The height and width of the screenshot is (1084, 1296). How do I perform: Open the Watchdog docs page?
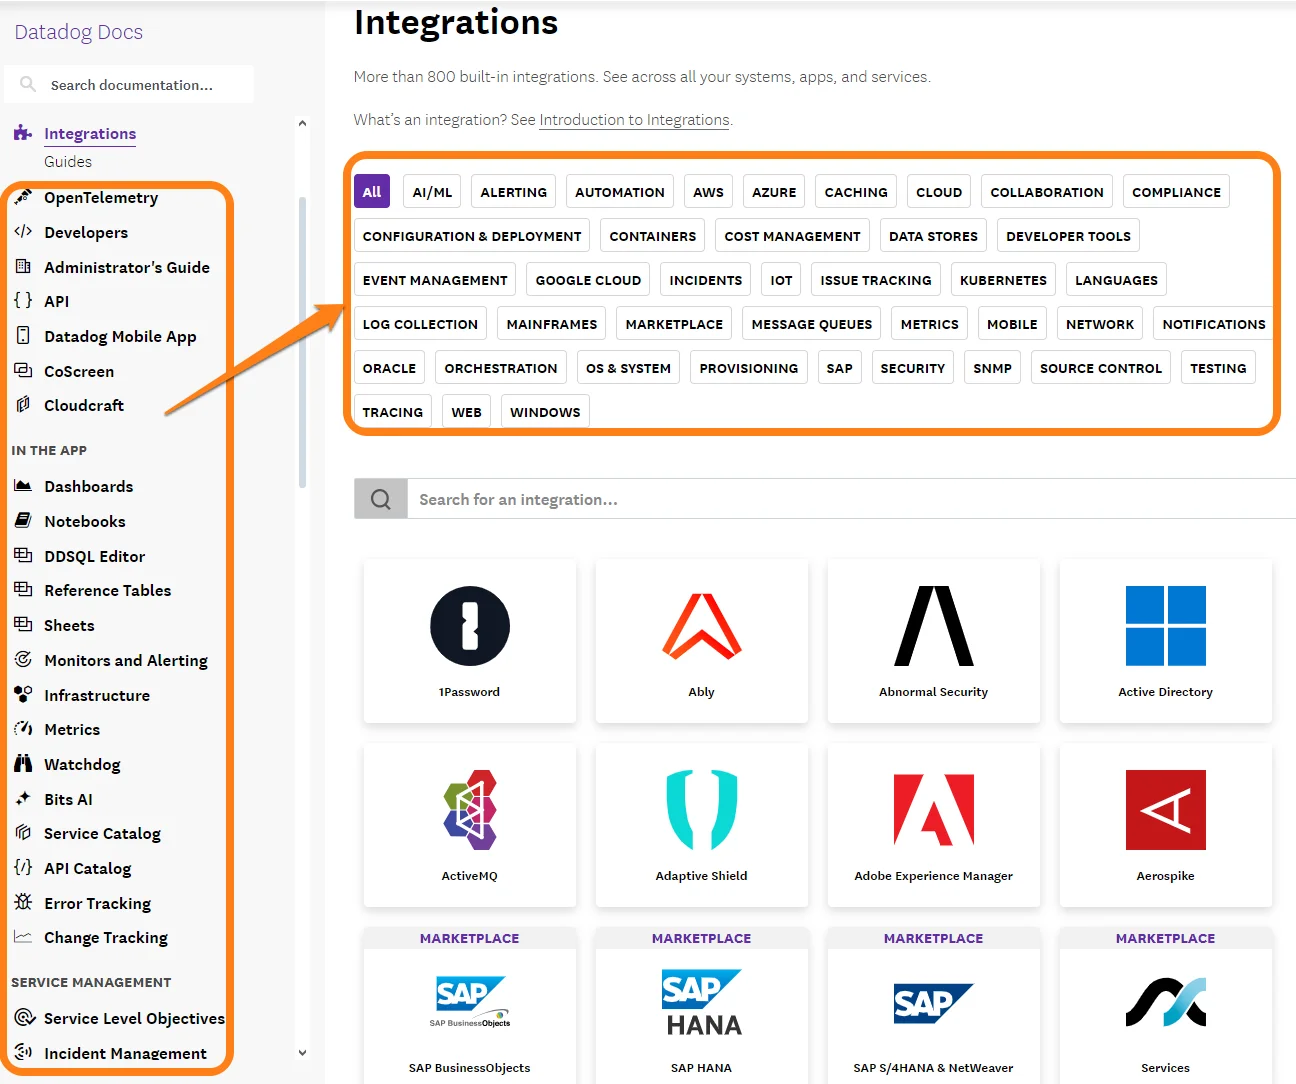82,765
